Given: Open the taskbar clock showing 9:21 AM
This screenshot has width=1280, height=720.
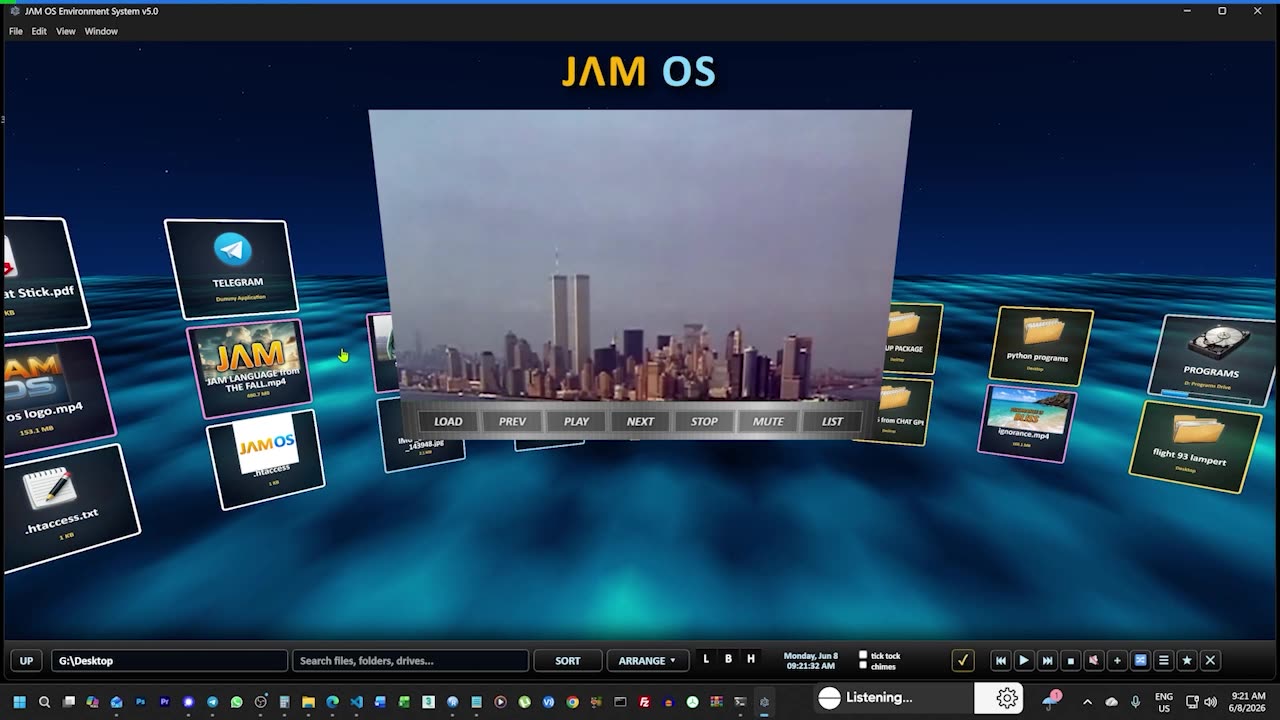Looking at the screenshot, I should coord(1247,702).
